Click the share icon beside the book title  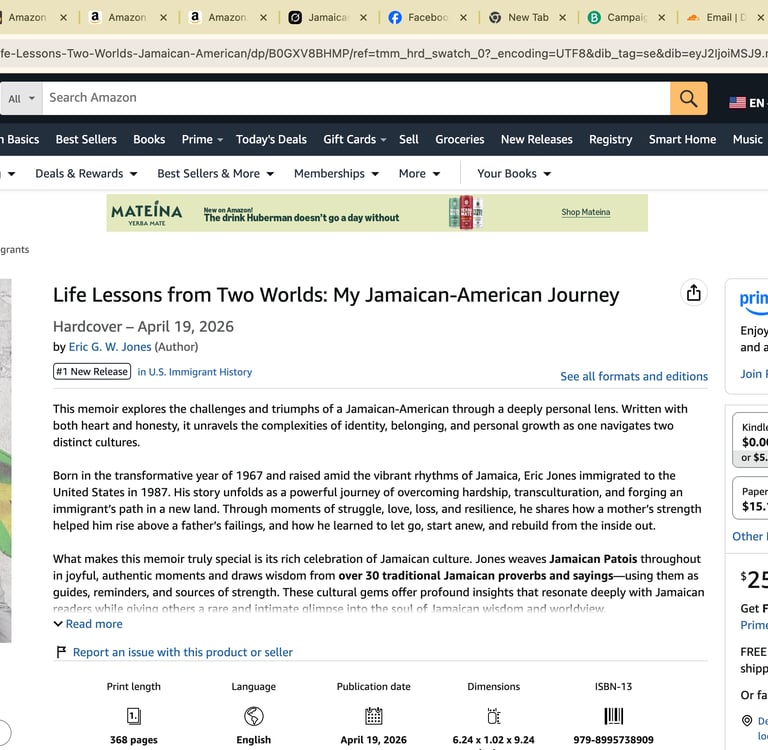click(694, 293)
